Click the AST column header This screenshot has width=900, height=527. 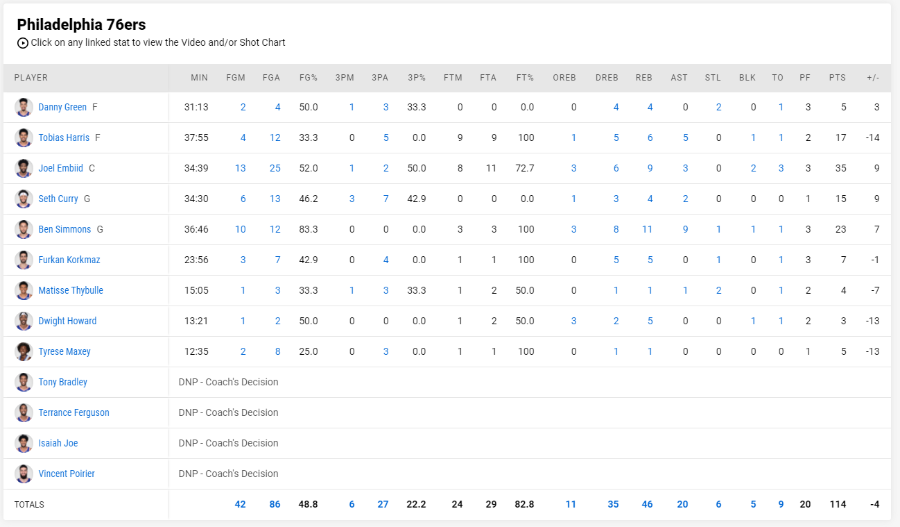(x=679, y=78)
